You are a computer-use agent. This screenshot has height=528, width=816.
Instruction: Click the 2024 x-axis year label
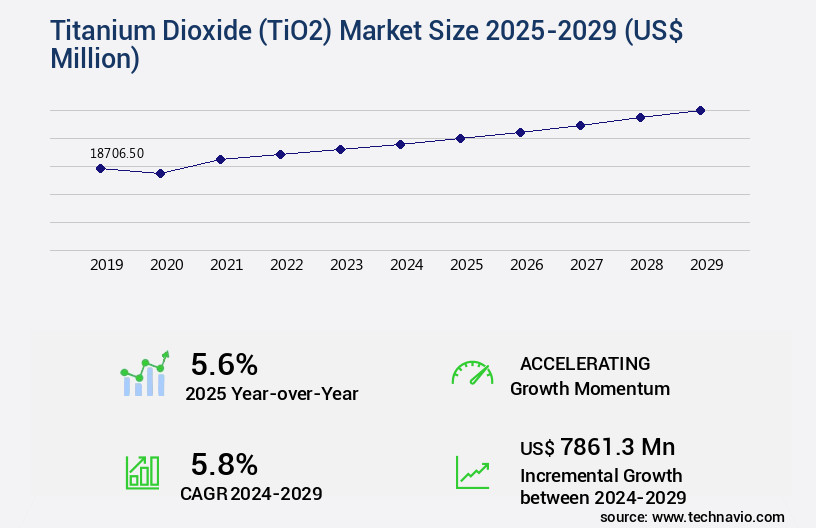[x=406, y=265]
